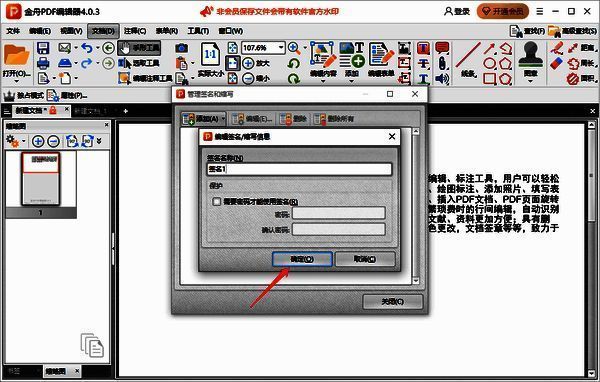This screenshot has height=382, width=600.
Task: Select the red ellipse shape tool
Action: [489, 63]
